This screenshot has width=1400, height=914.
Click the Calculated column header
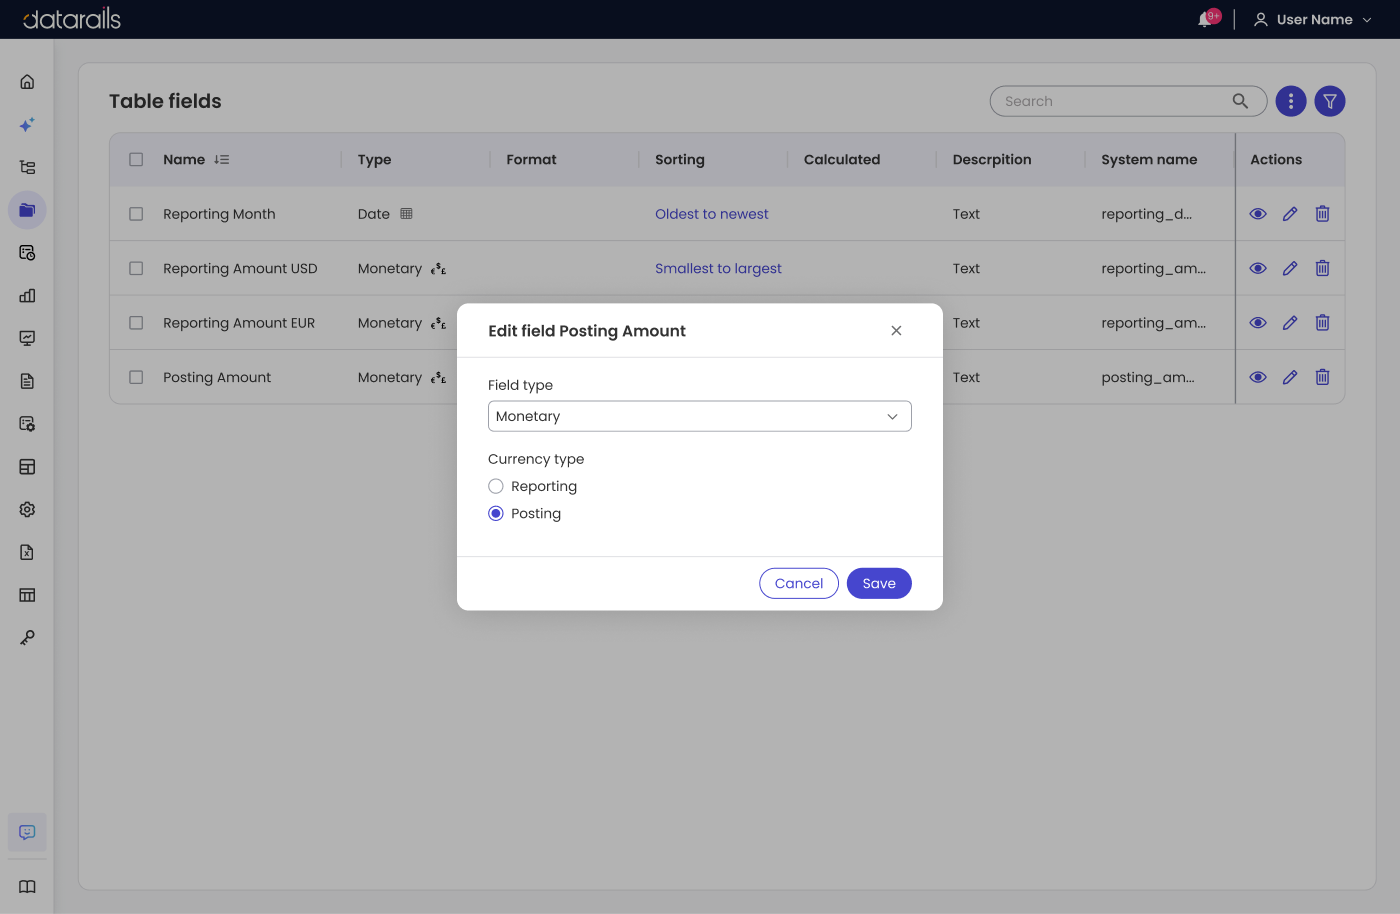pyautogui.click(x=842, y=160)
